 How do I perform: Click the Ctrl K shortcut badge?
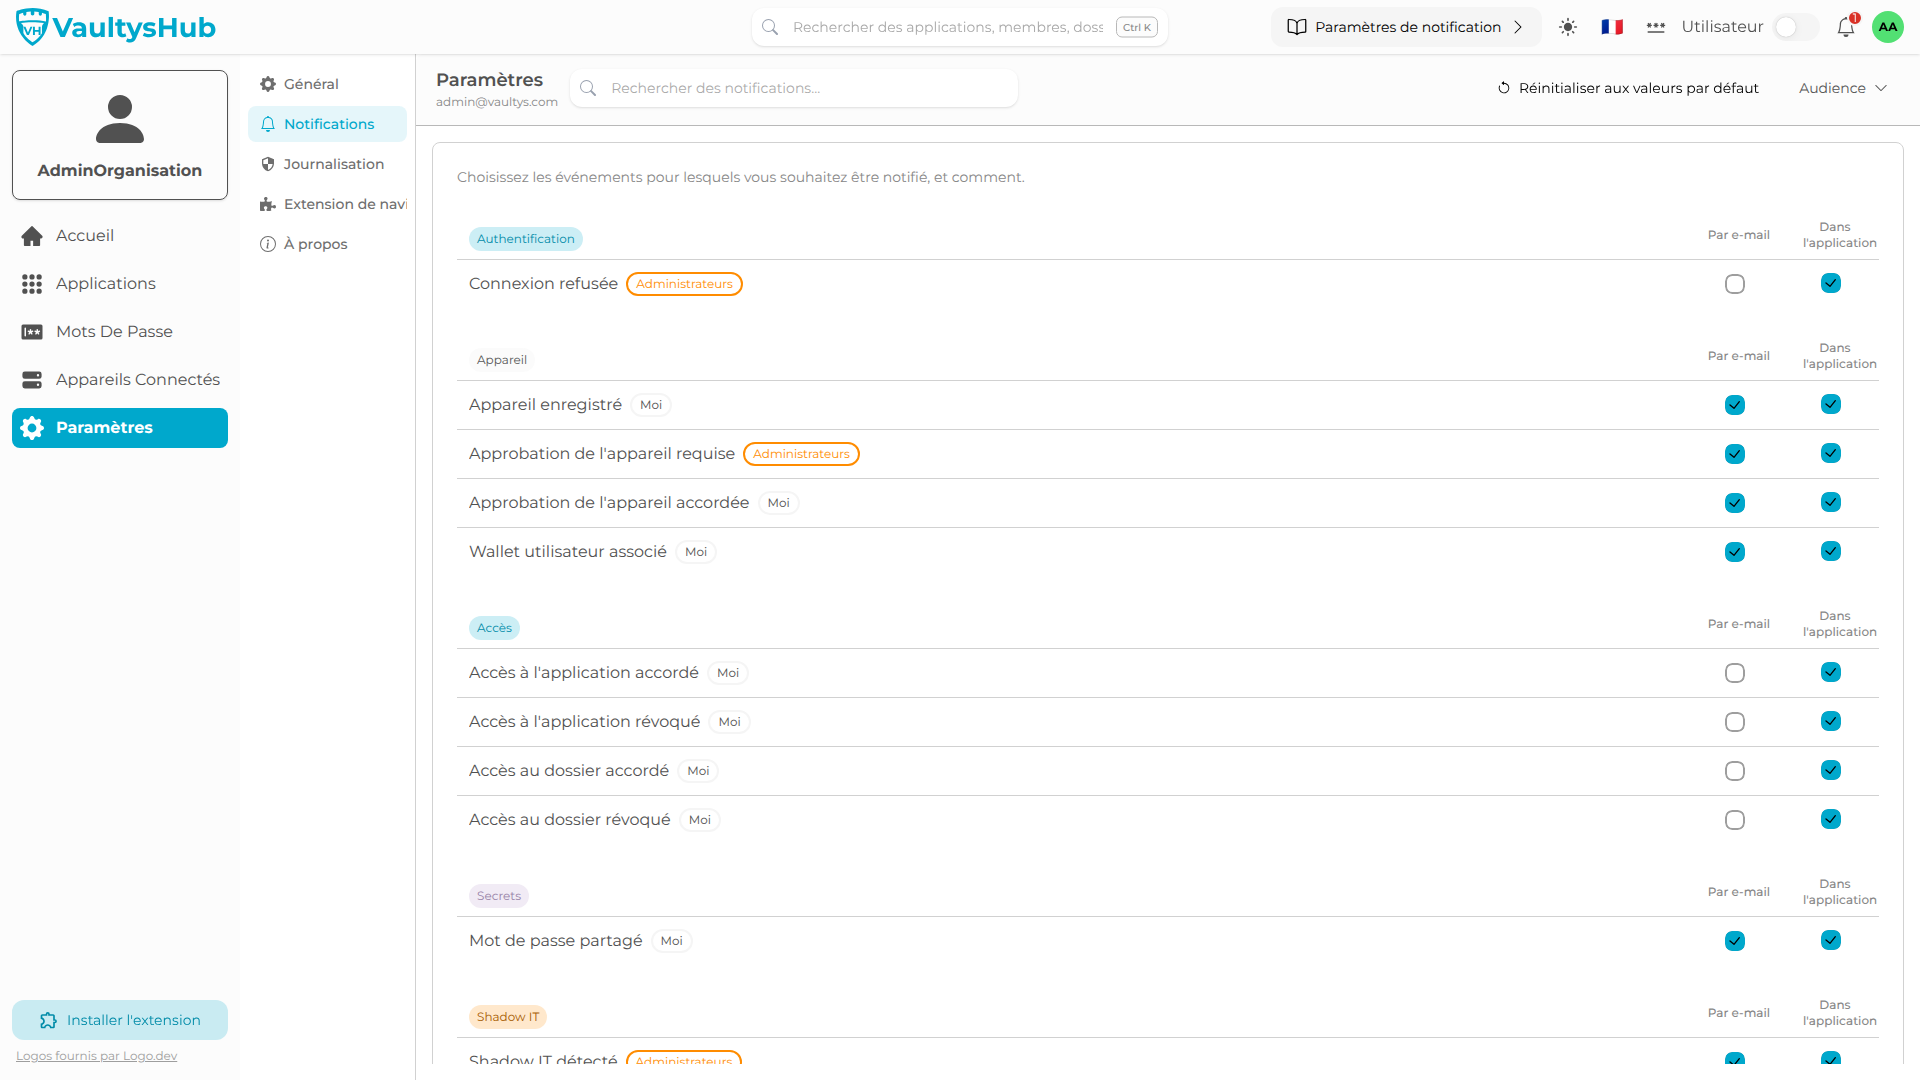(1137, 27)
